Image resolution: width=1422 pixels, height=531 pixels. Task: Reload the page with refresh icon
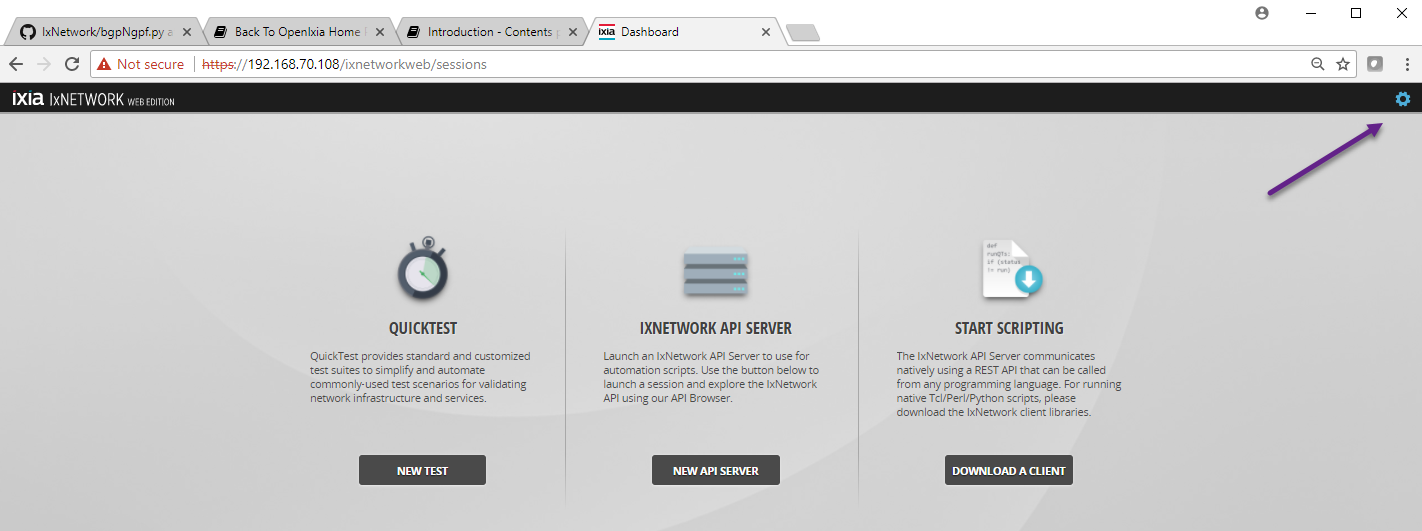click(x=72, y=64)
